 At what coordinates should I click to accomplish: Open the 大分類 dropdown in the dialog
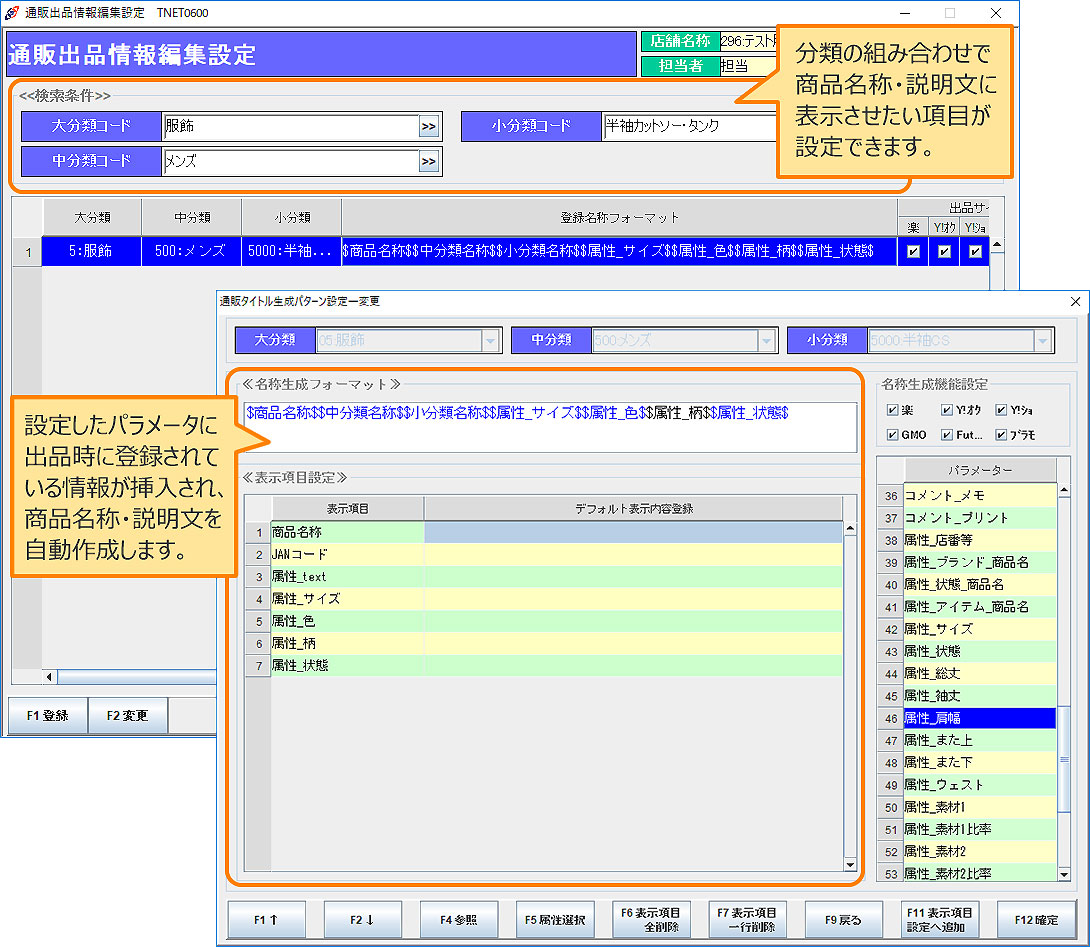pyautogui.click(x=490, y=341)
